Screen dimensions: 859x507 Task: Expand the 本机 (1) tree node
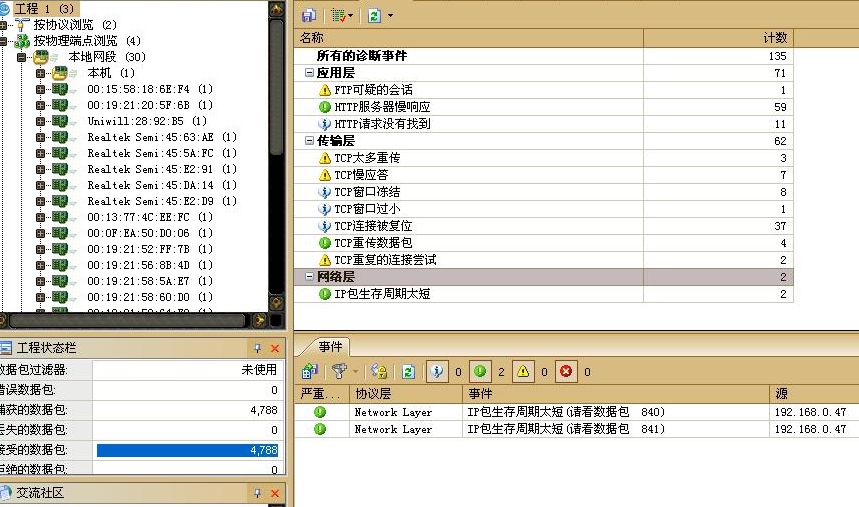[x=40, y=73]
